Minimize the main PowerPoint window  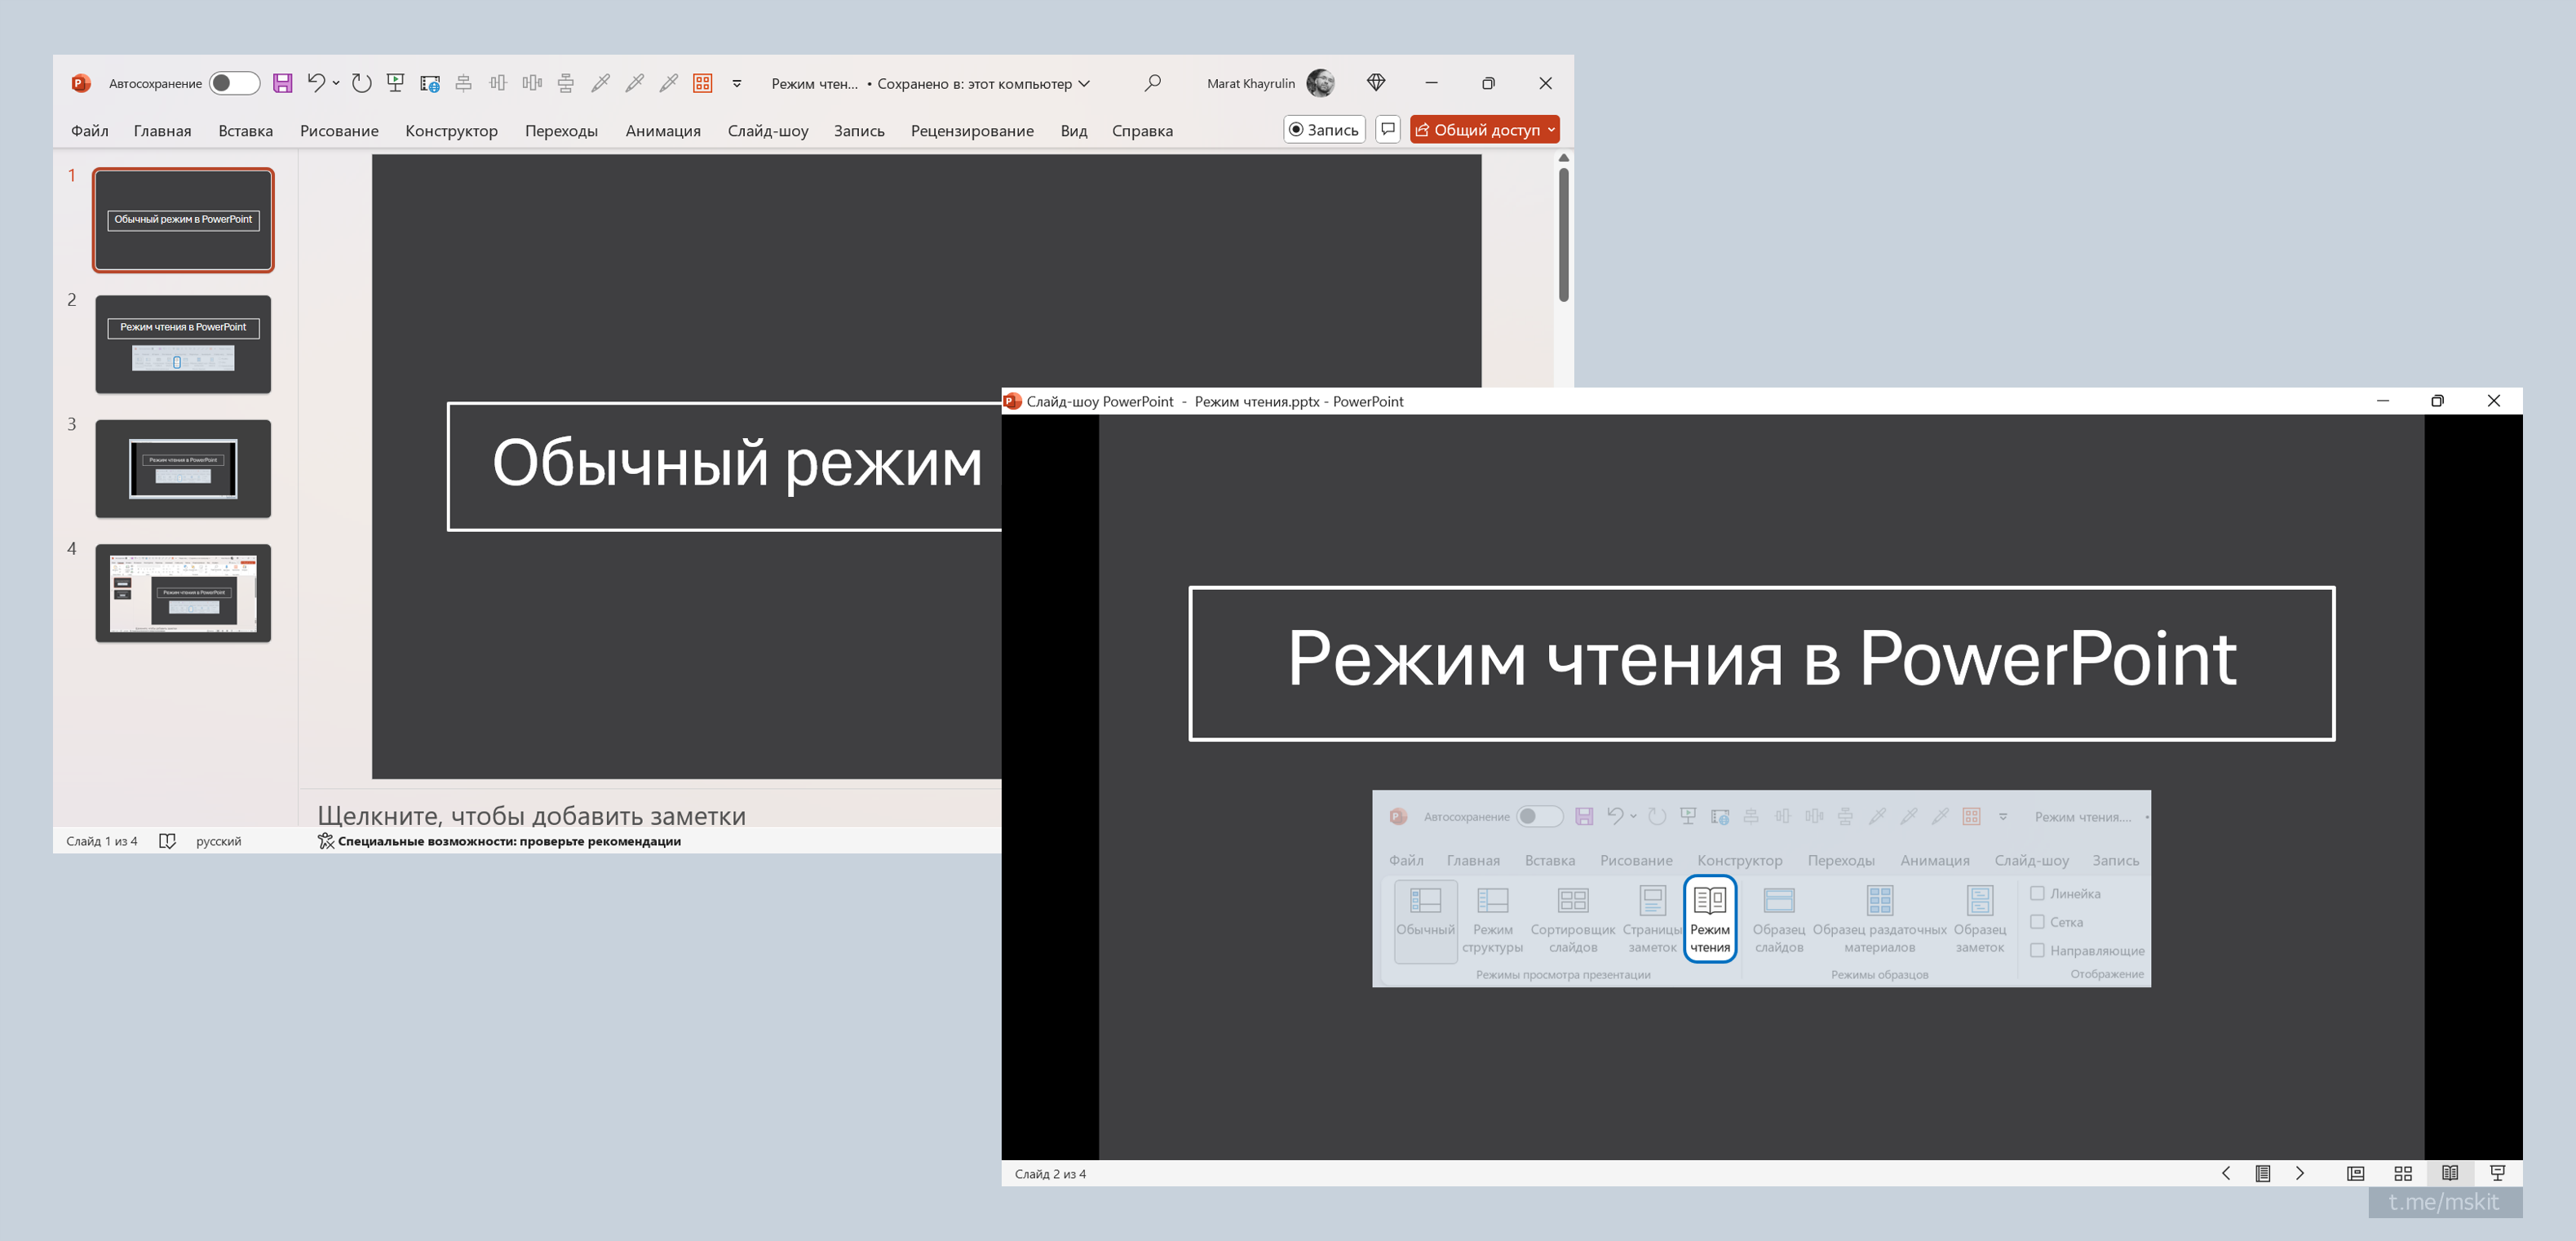coord(1431,83)
